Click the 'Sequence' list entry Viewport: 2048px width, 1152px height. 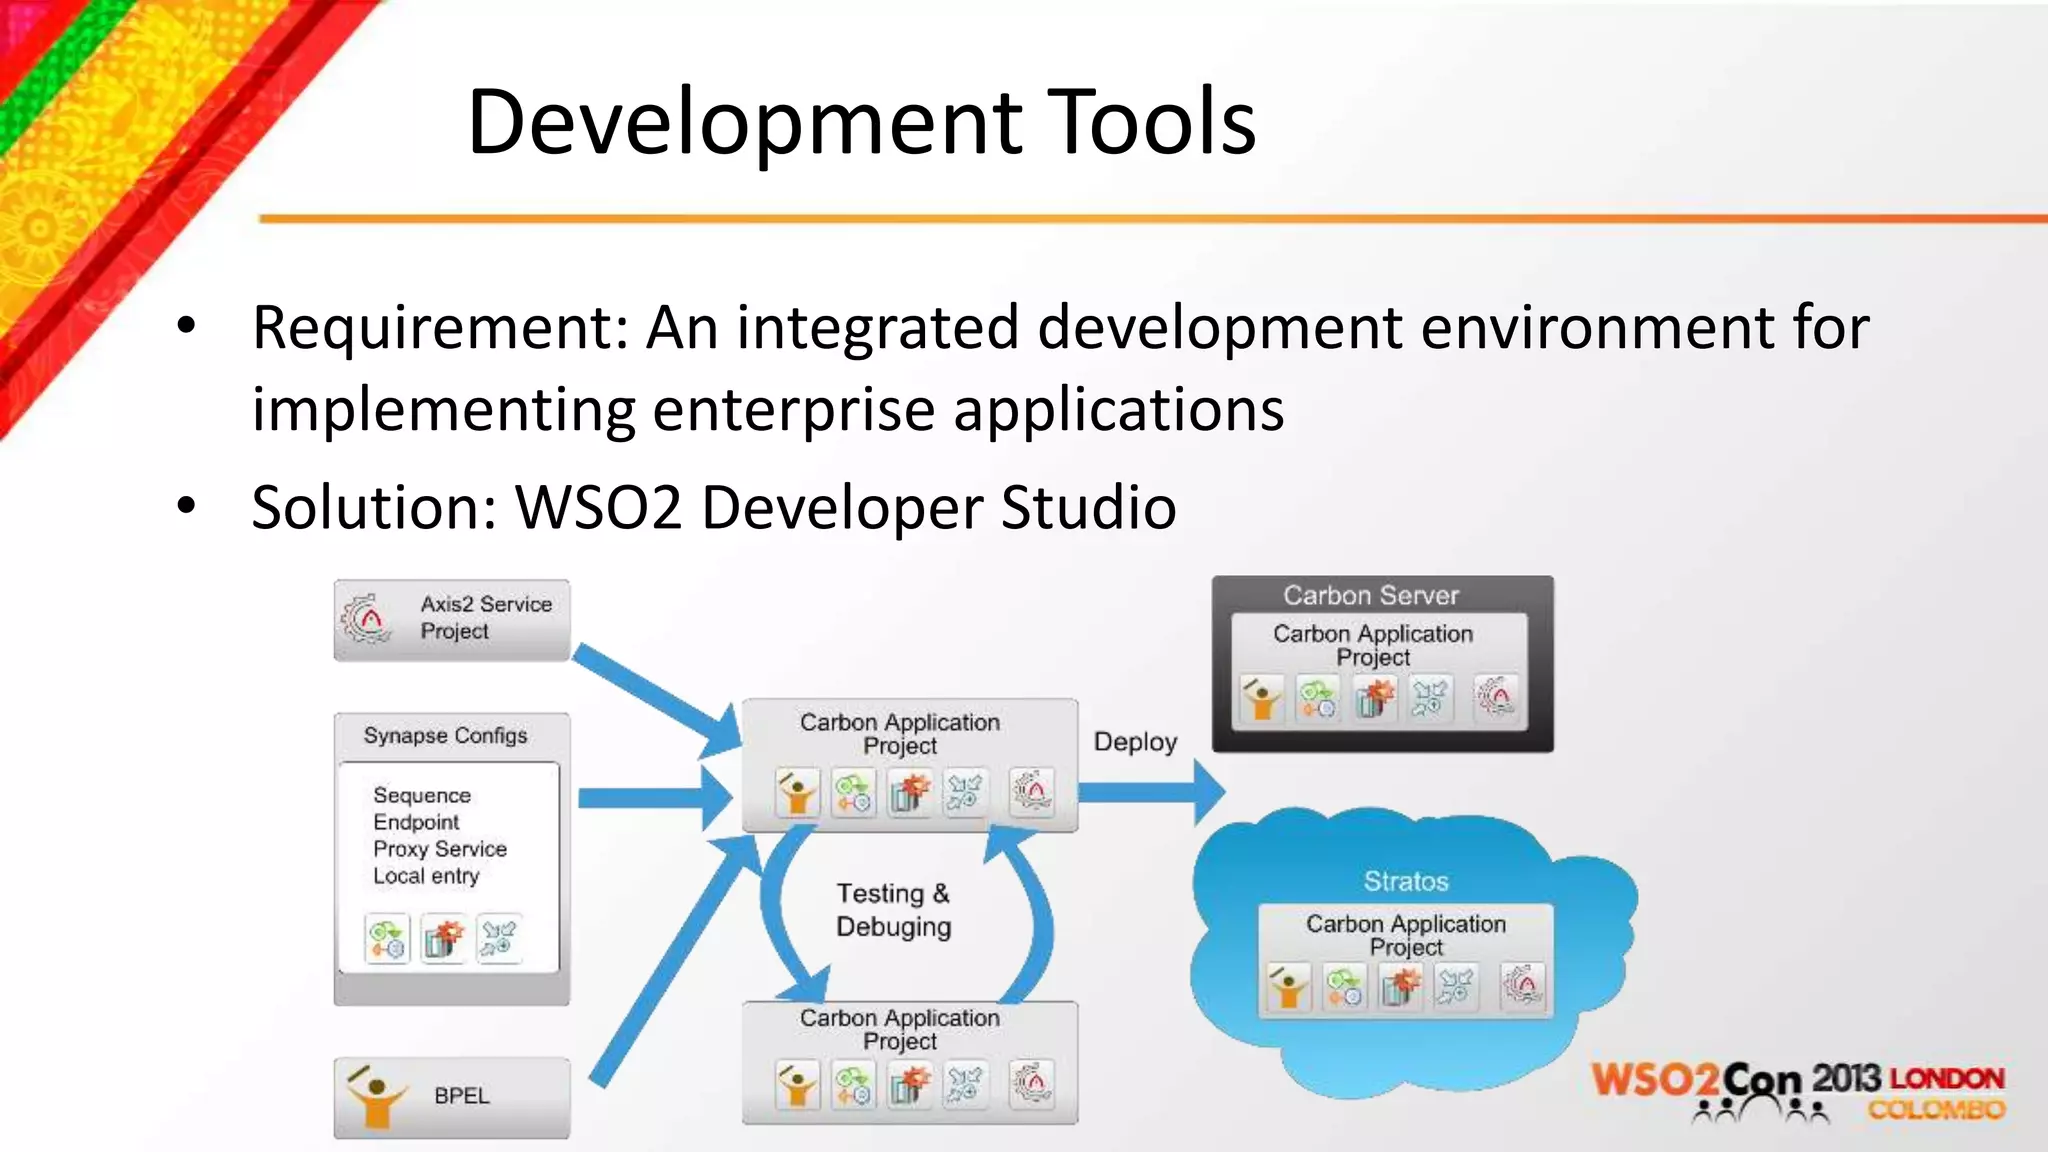point(422,795)
